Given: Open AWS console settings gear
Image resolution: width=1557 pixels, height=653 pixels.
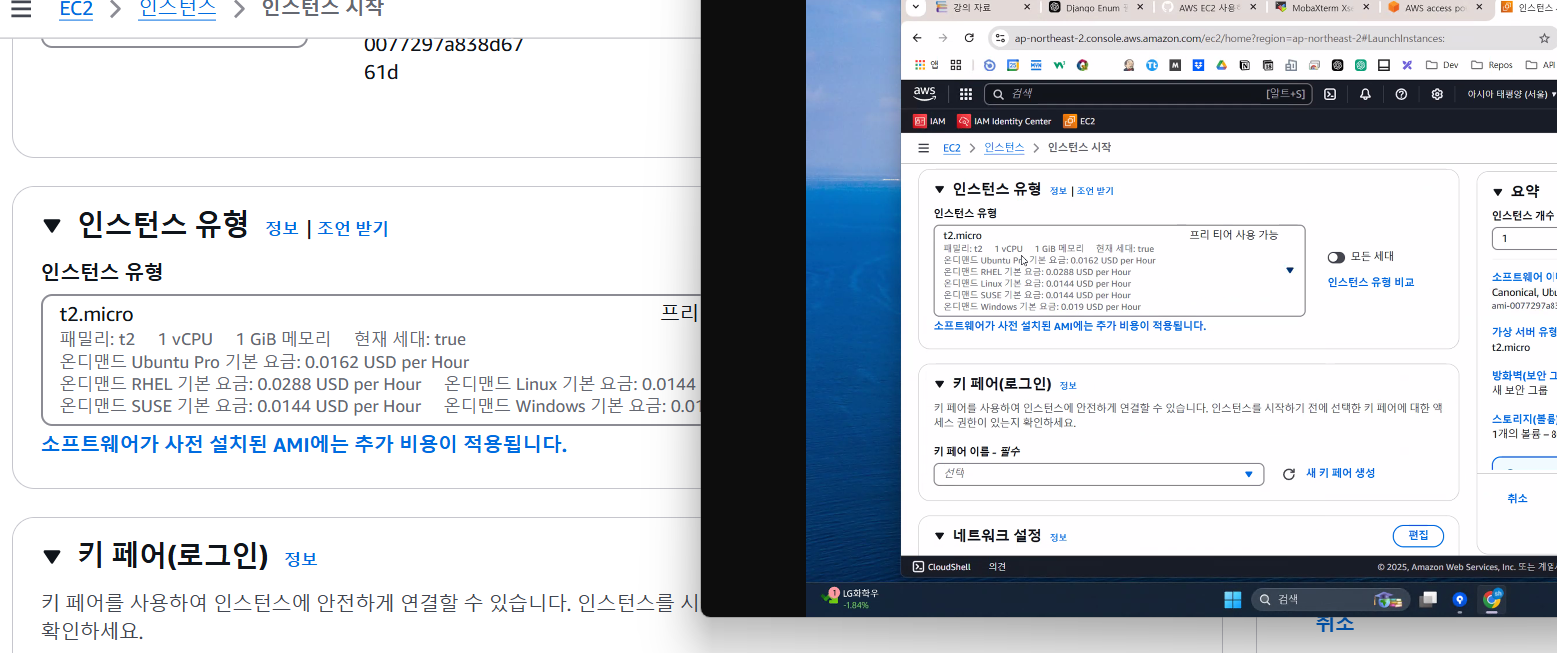Looking at the screenshot, I should click(1437, 94).
